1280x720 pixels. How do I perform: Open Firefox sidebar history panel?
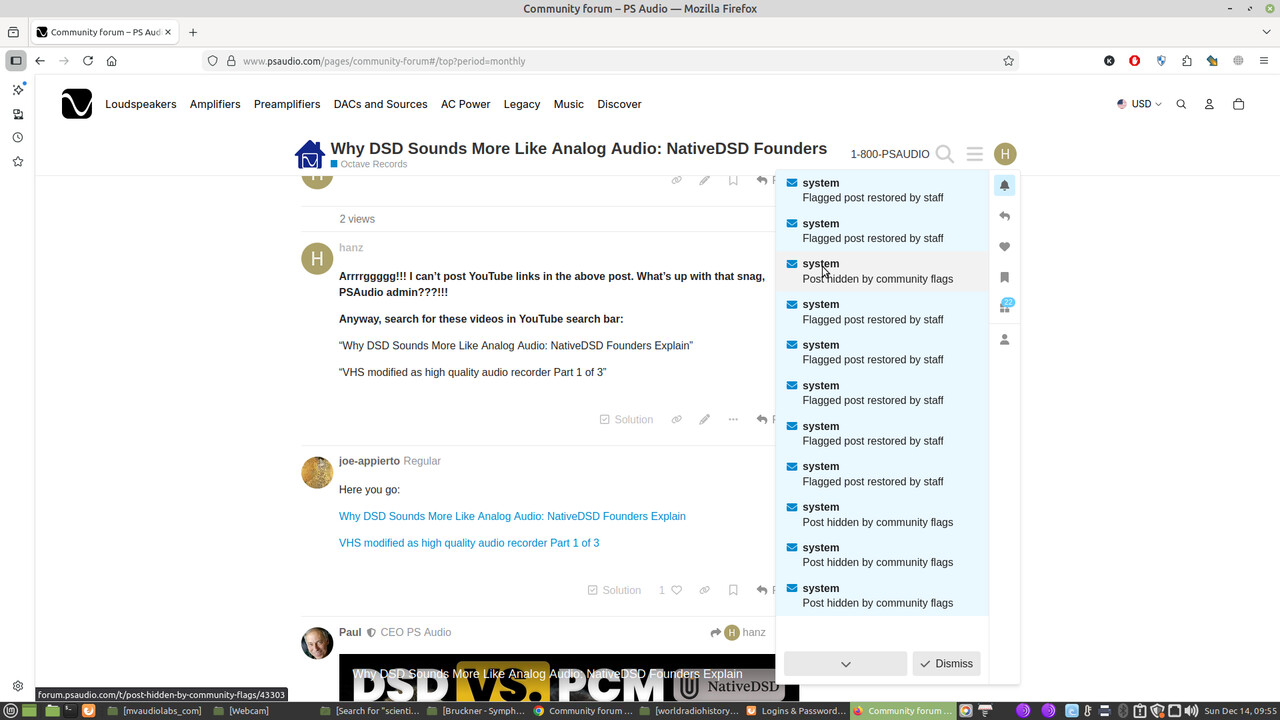pos(17,138)
